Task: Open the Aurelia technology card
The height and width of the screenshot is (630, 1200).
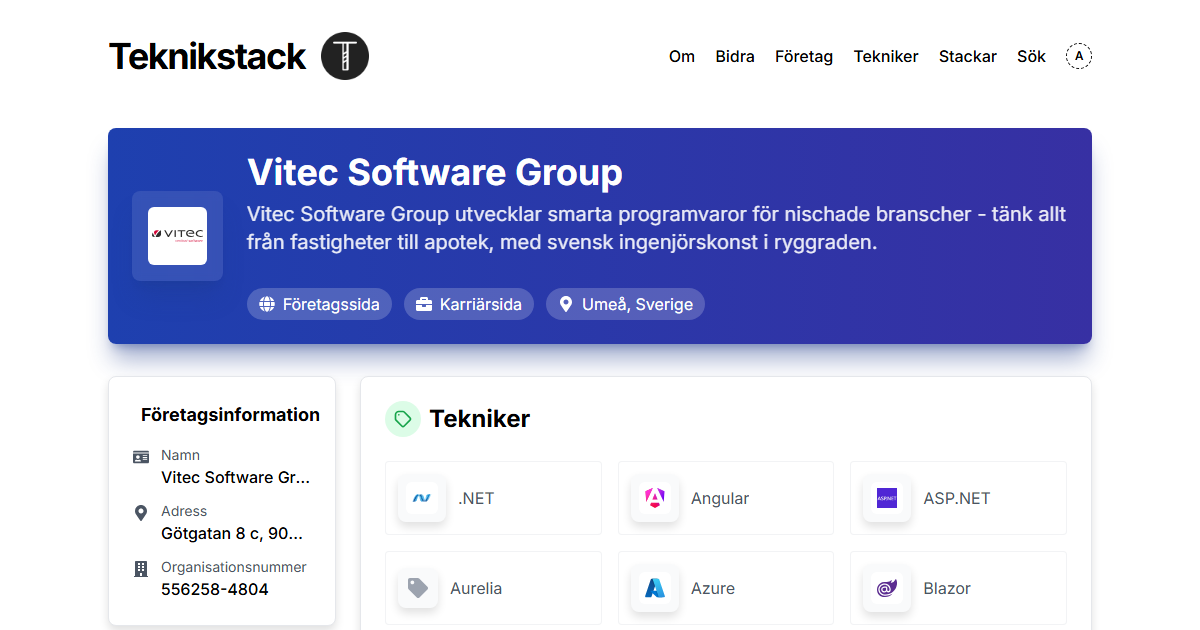Action: pyautogui.click(x=493, y=588)
